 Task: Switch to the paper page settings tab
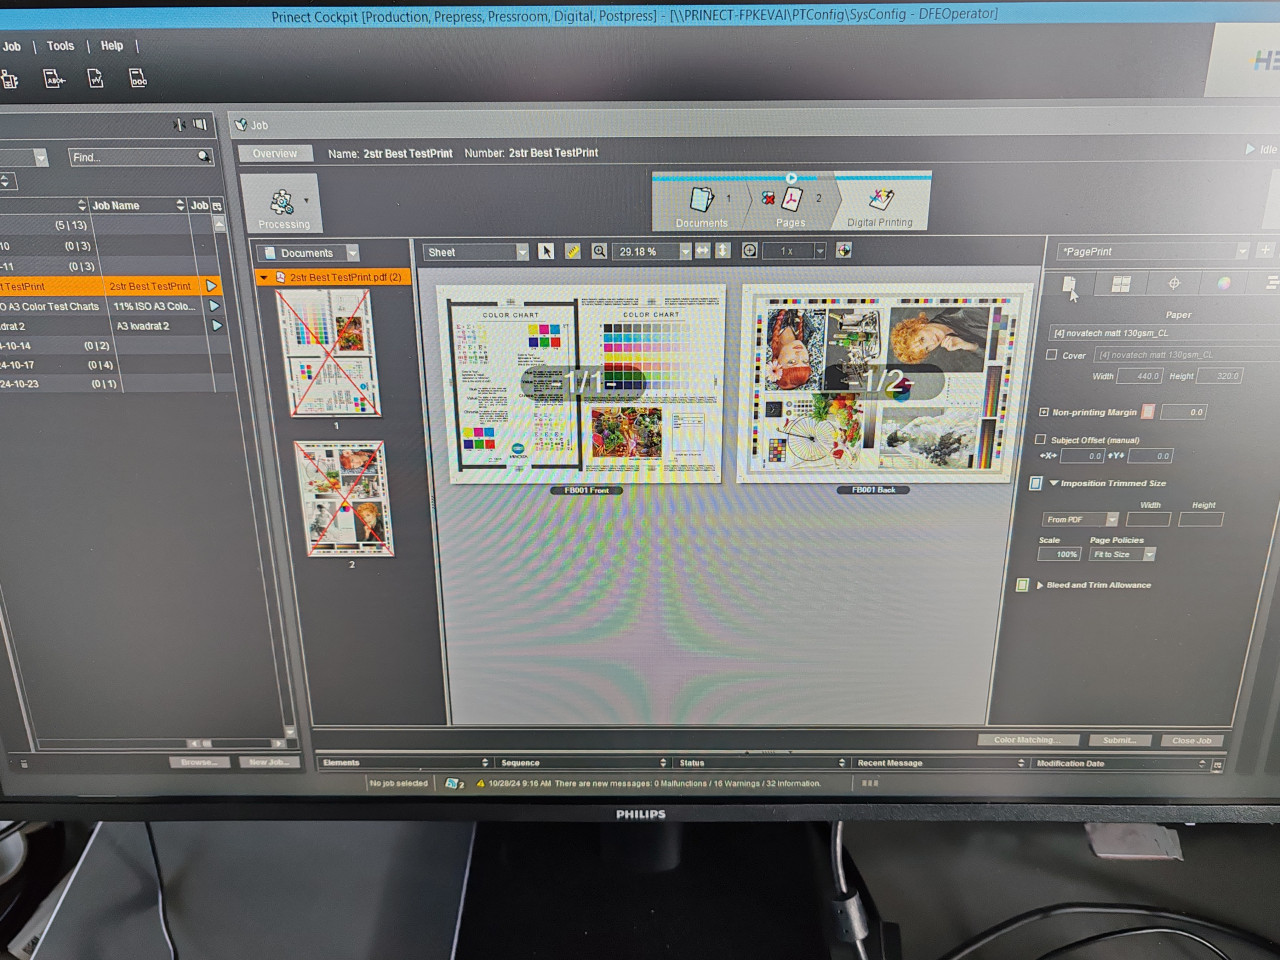pos(1069,285)
